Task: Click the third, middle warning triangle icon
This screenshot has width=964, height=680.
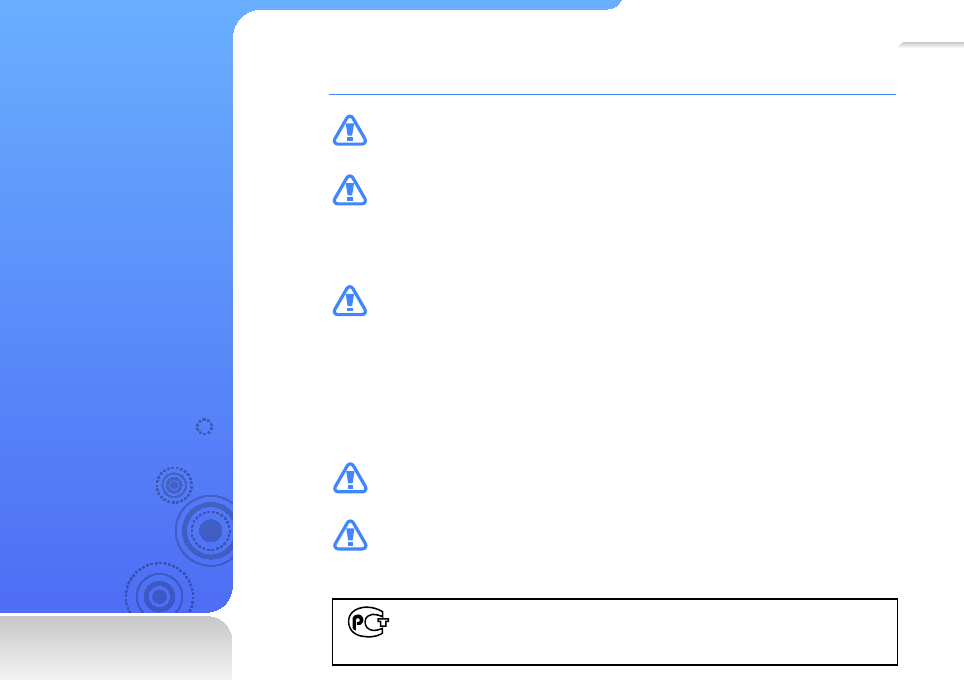Action: tap(350, 301)
